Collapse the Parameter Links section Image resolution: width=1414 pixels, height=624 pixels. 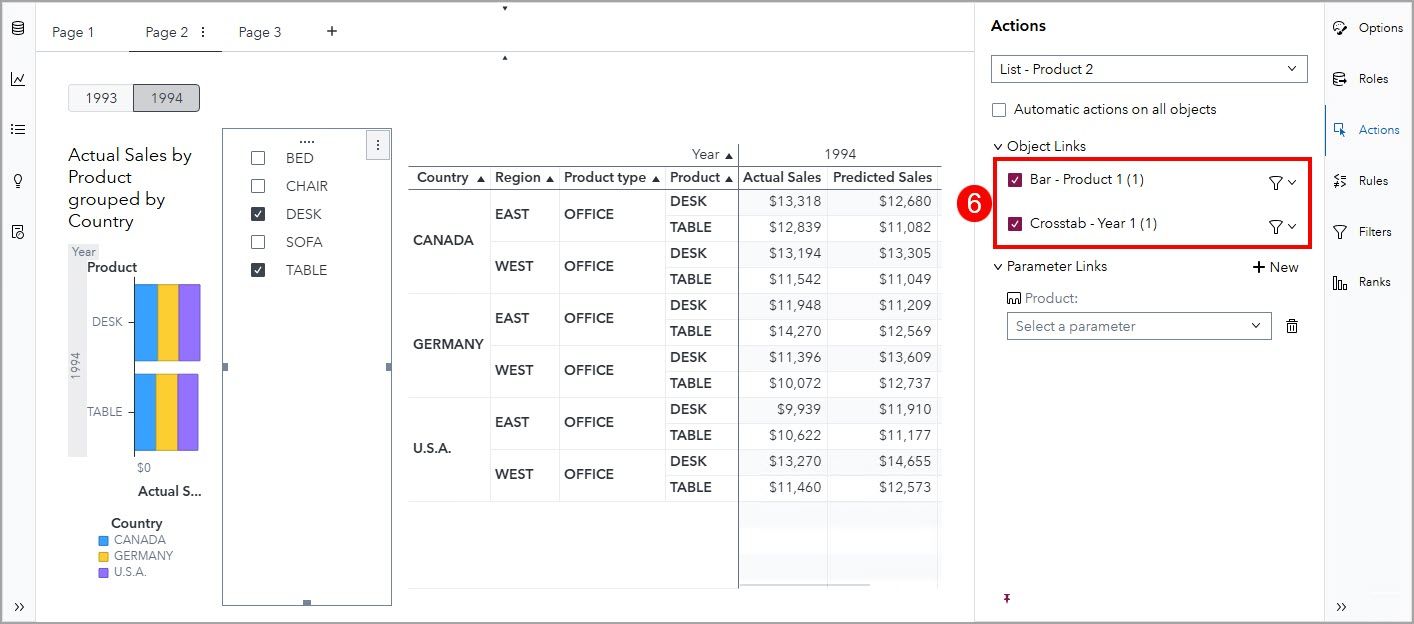pos(998,266)
